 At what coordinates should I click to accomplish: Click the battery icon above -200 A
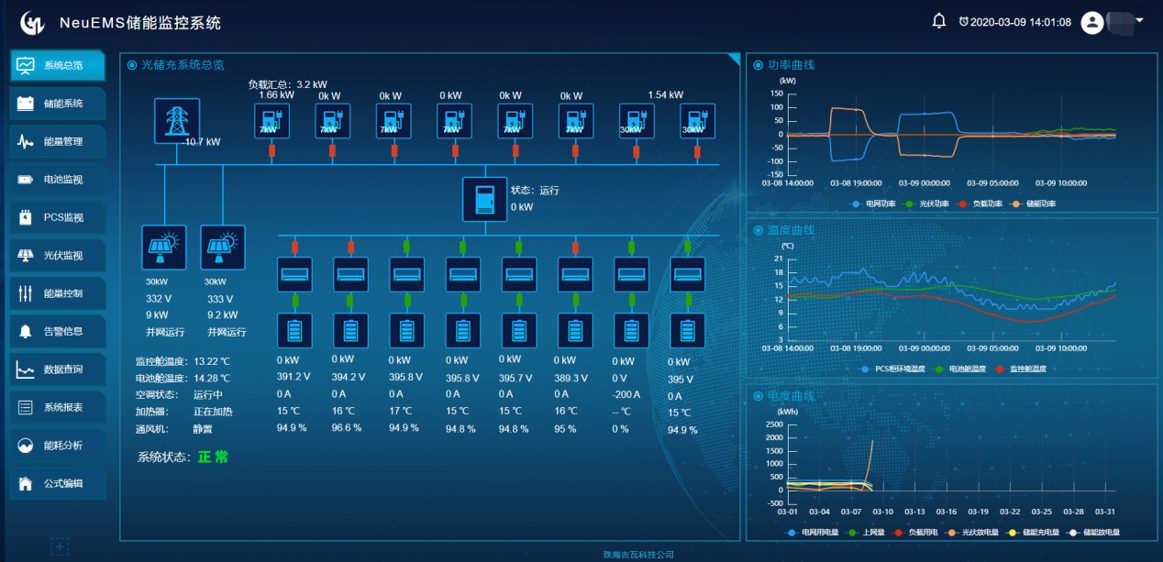pyautogui.click(x=631, y=331)
